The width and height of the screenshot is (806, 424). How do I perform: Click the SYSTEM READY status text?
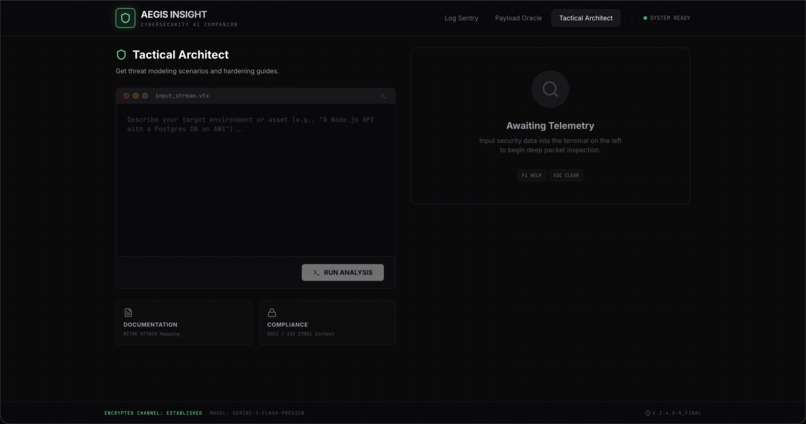point(670,18)
